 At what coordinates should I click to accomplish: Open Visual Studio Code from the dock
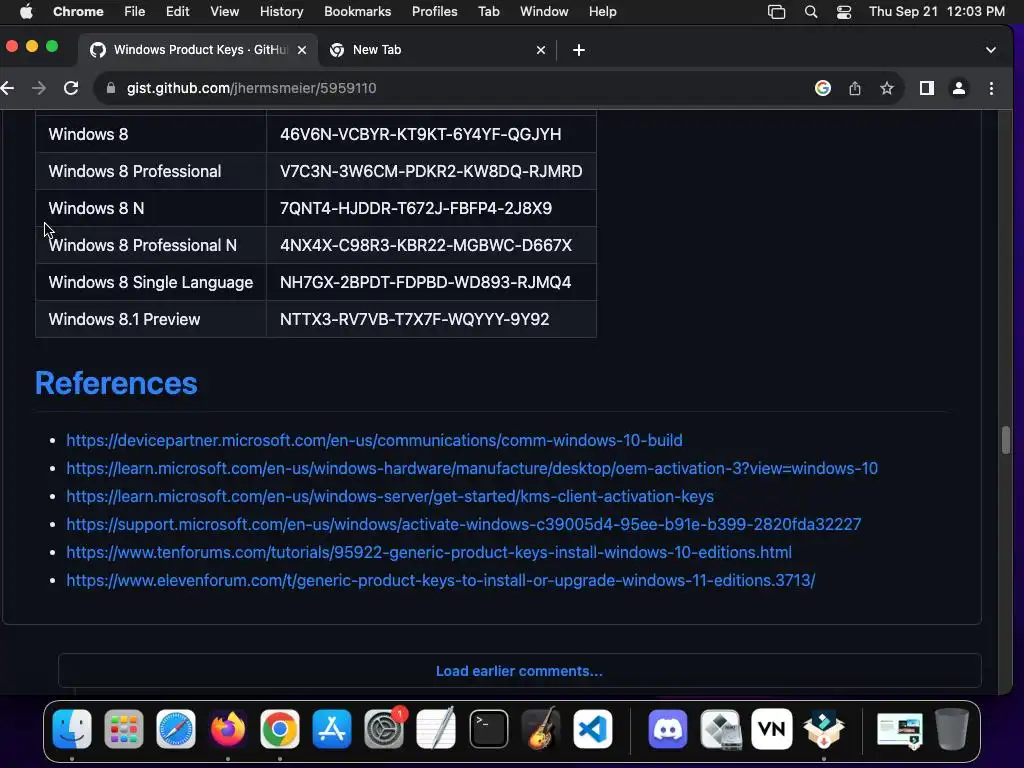click(x=593, y=729)
